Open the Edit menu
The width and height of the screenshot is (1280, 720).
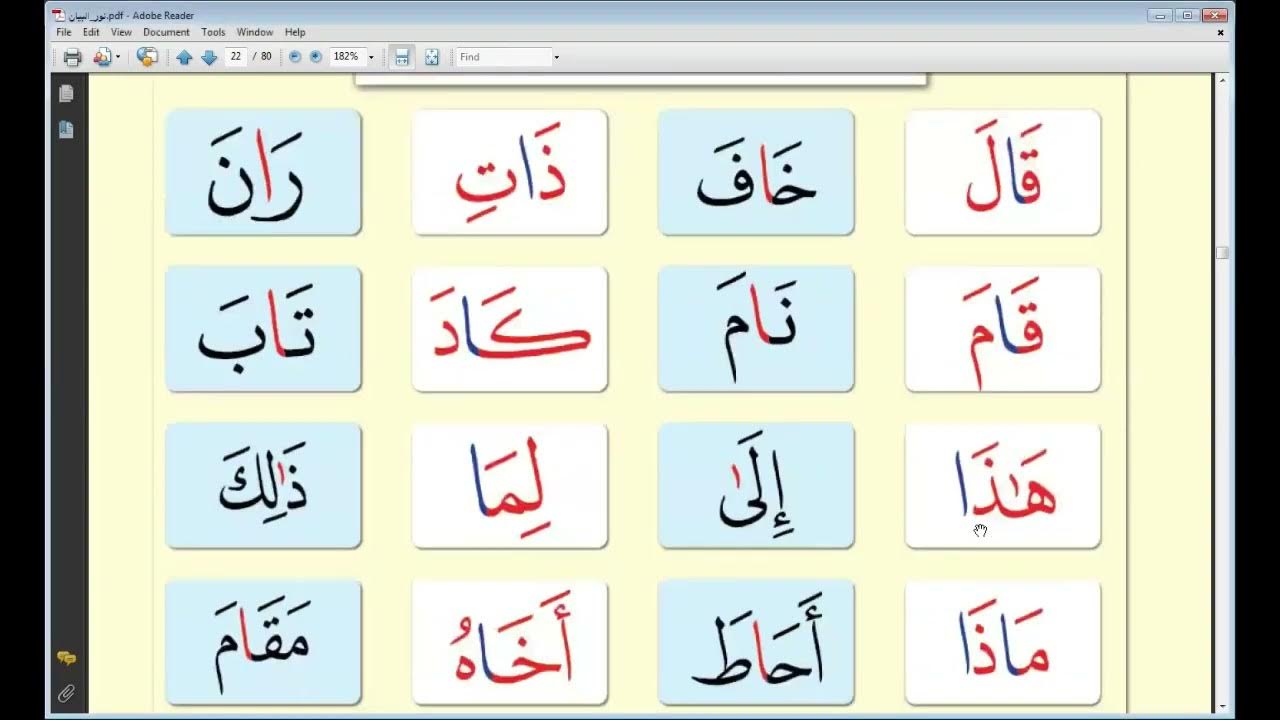[x=91, y=32]
